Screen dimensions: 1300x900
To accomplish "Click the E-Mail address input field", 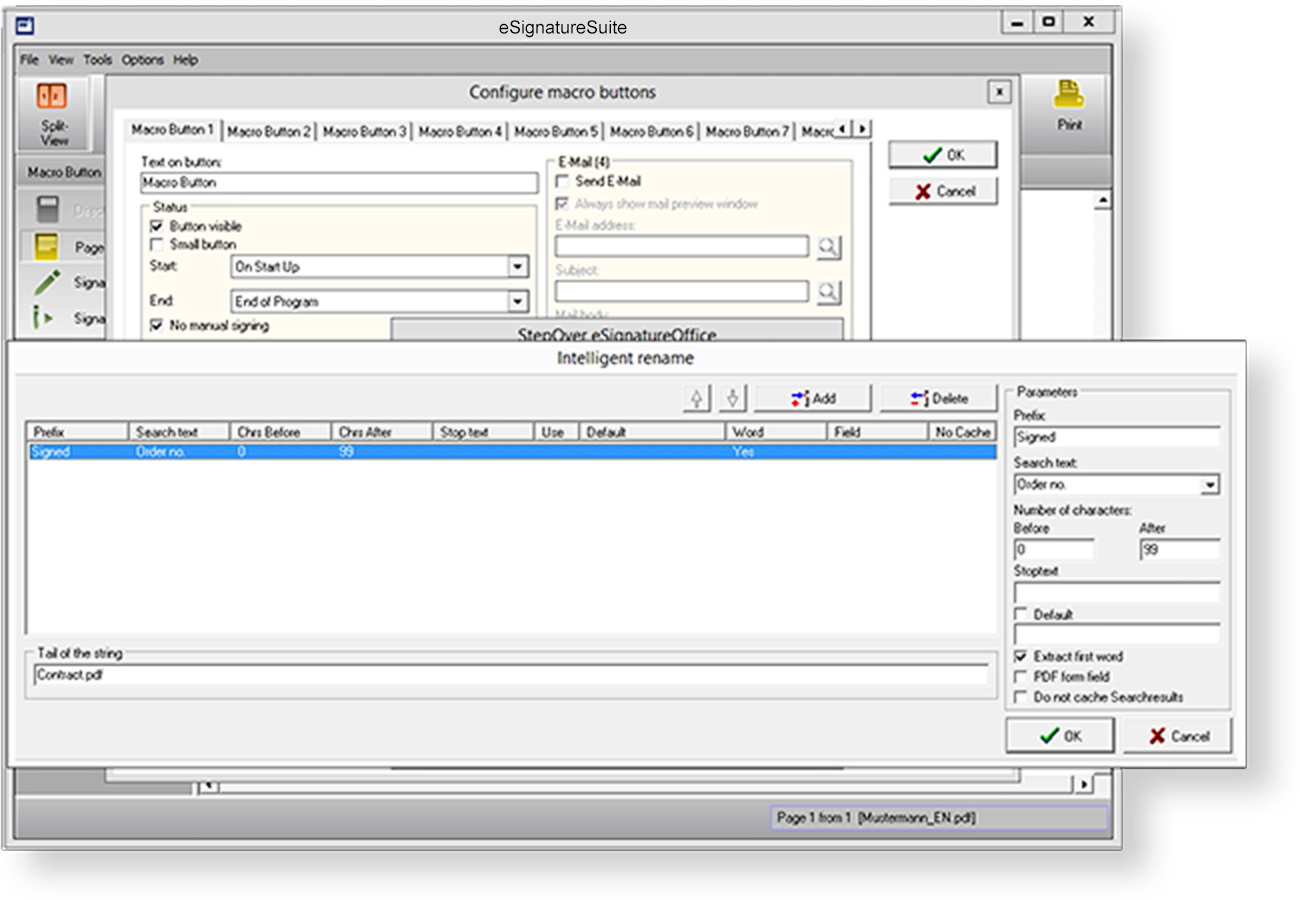I will pos(682,247).
